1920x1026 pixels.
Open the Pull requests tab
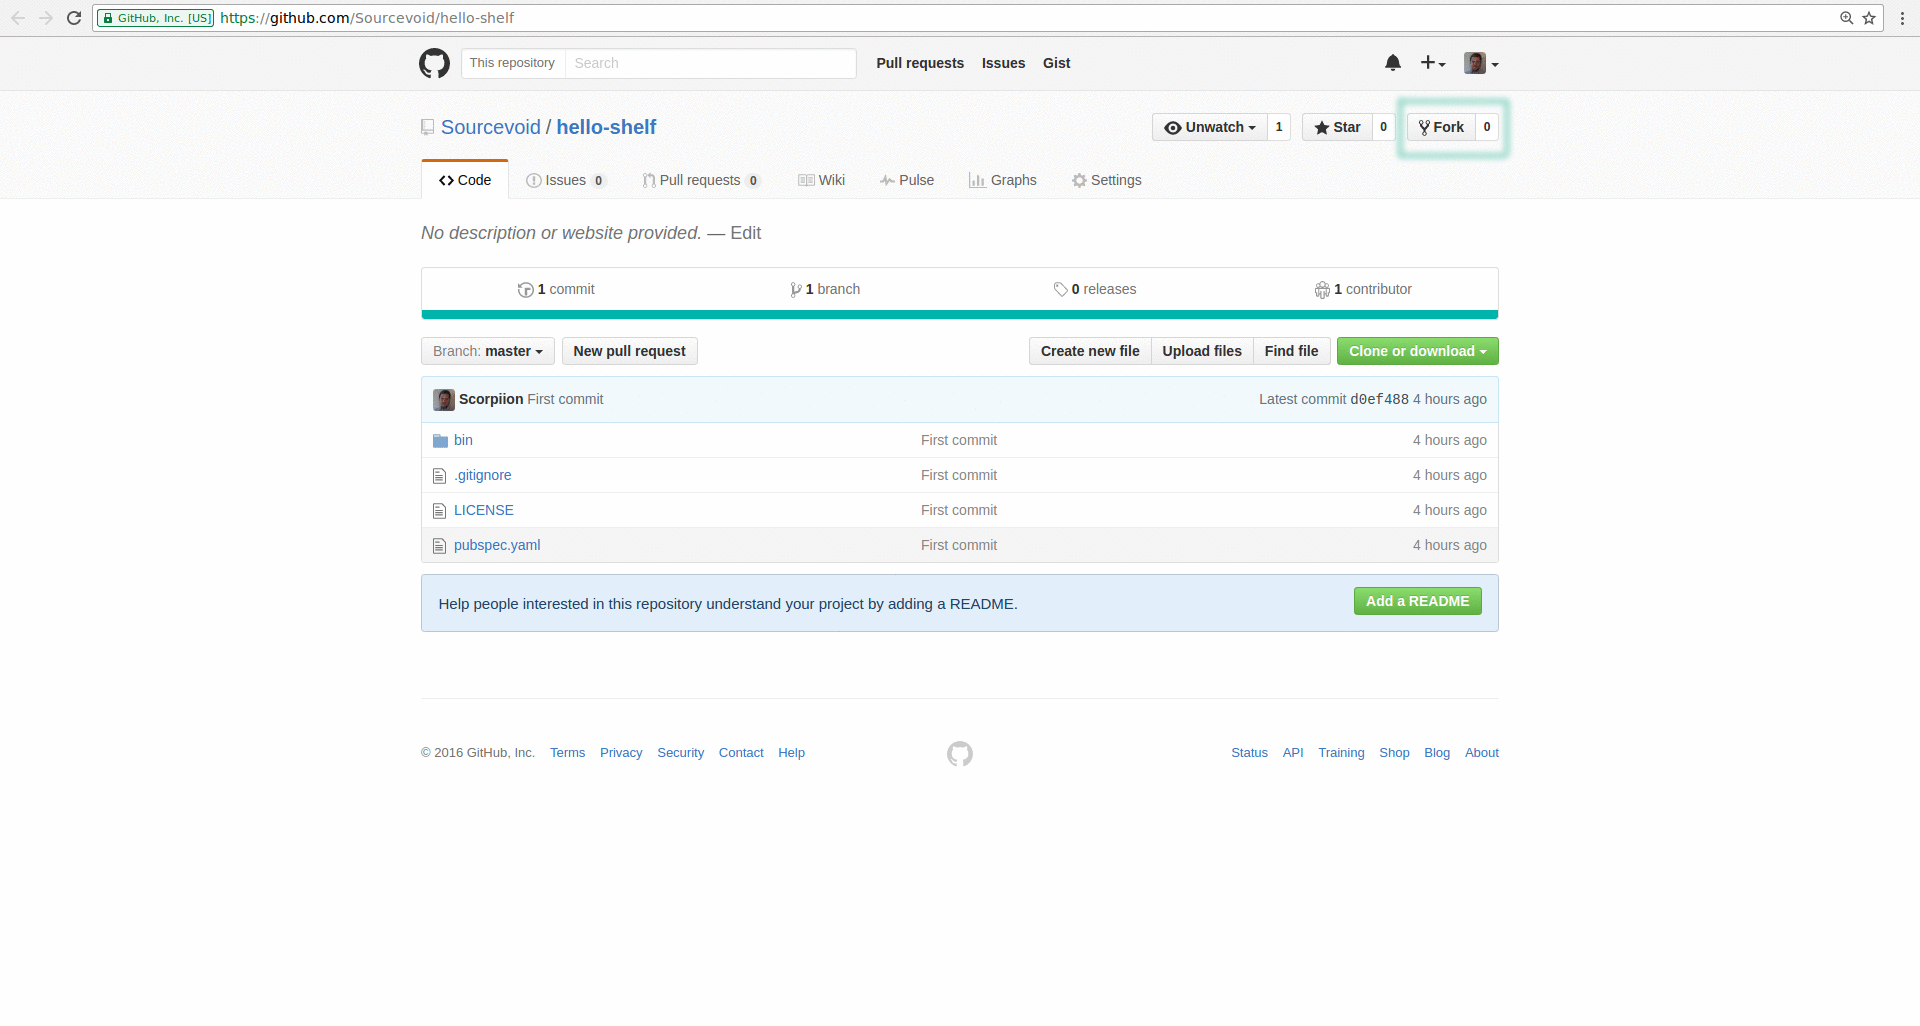coord(701,180)
